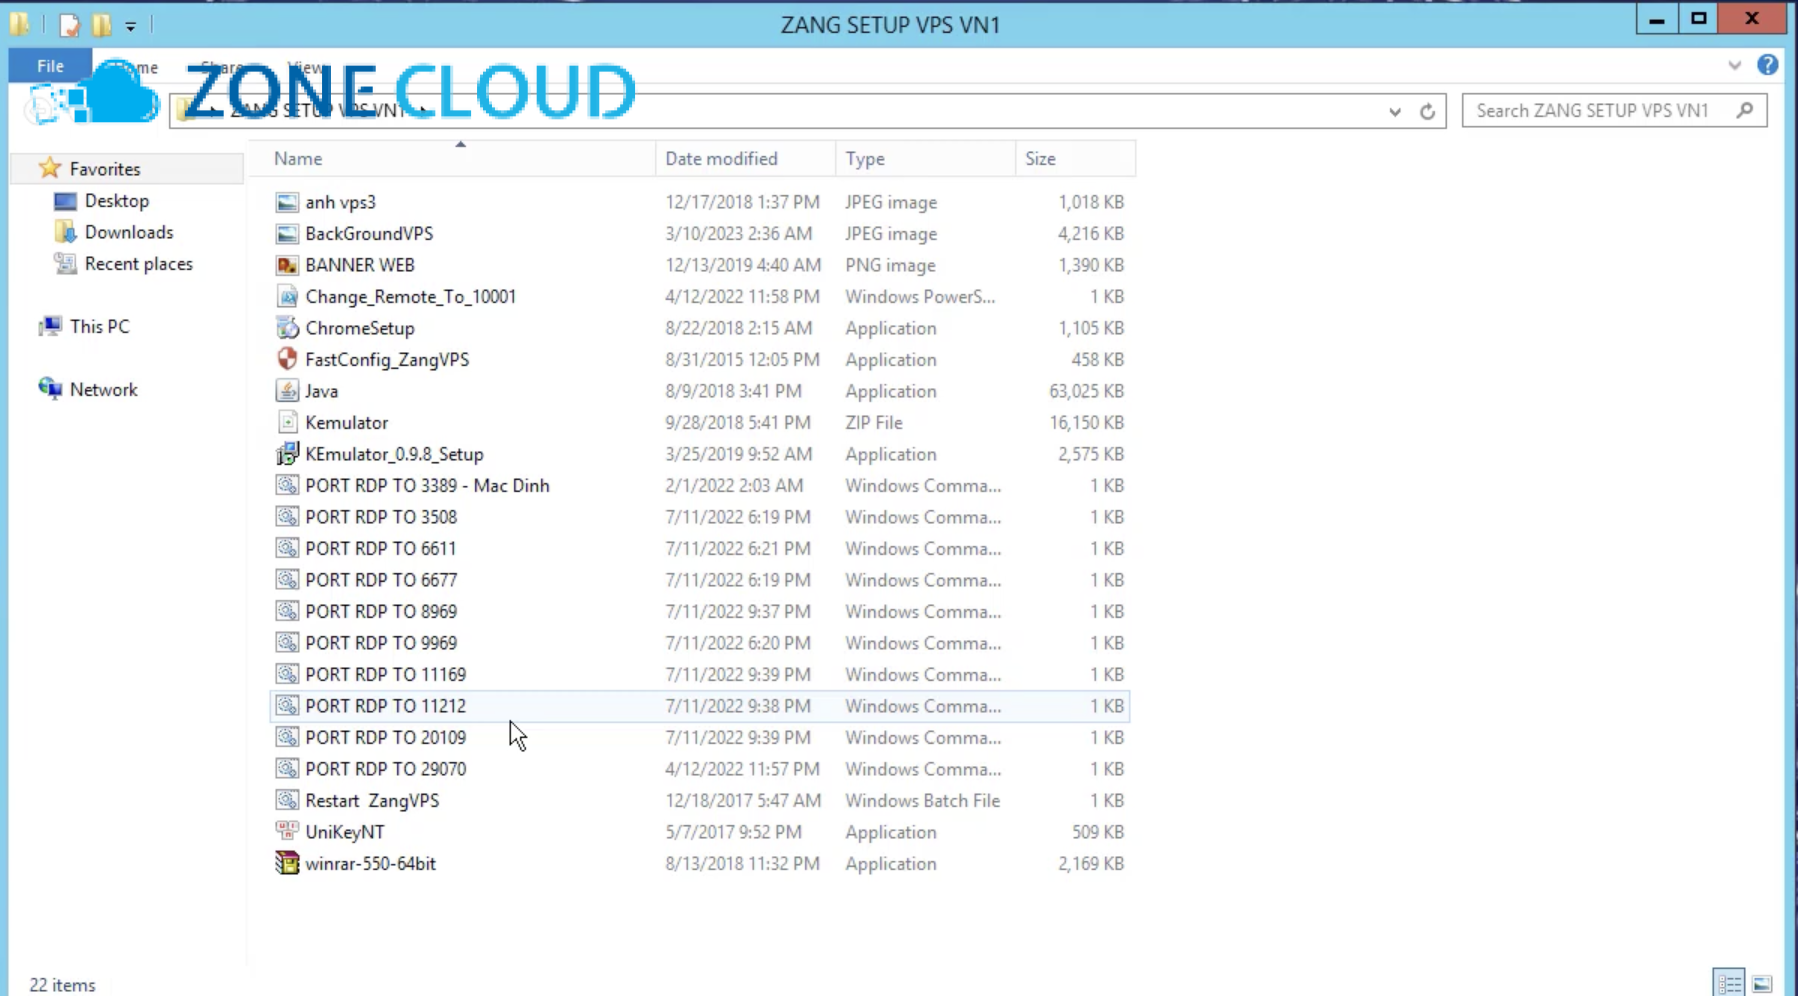Click the 8/31/2015 12:05 PM date cell

click(742, 360)
